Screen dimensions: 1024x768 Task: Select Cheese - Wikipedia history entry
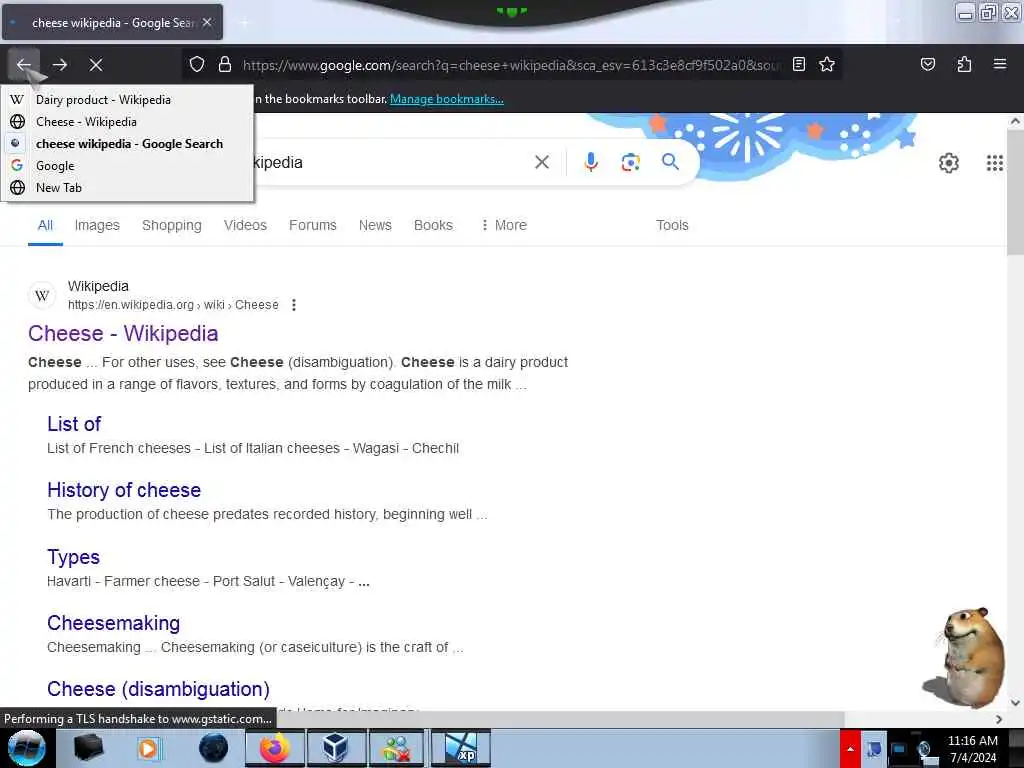coord(127,121)
